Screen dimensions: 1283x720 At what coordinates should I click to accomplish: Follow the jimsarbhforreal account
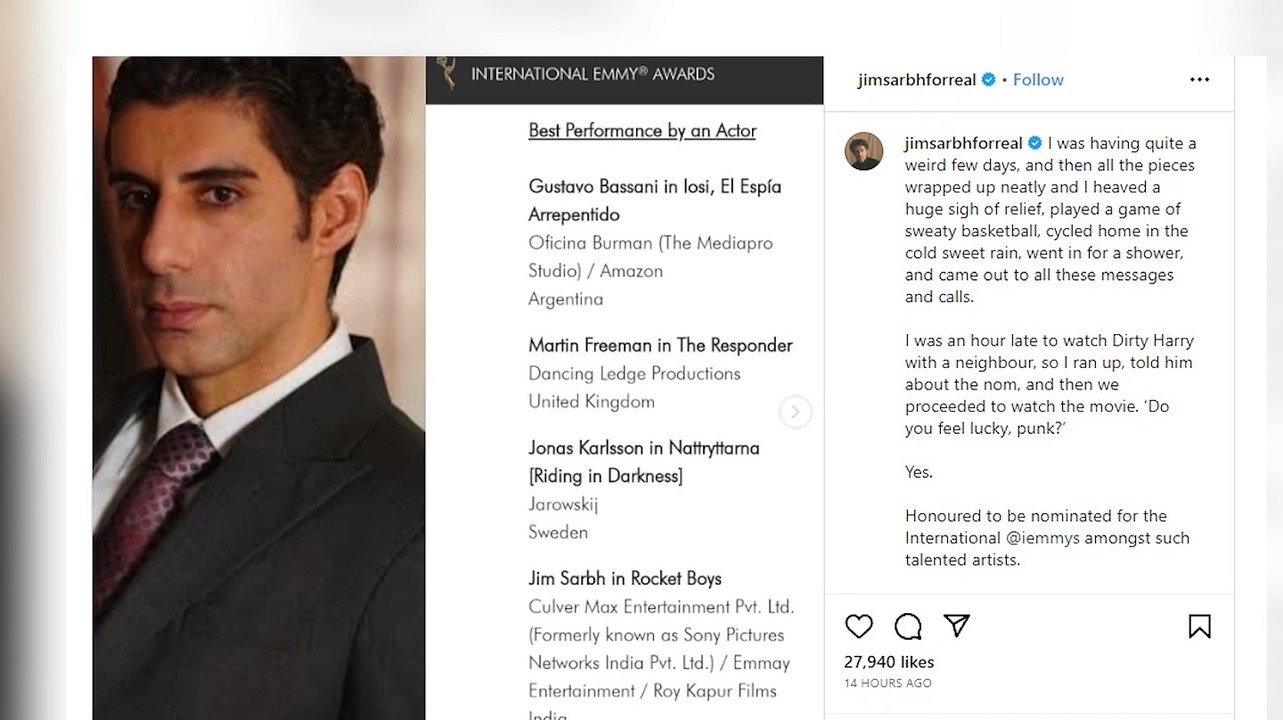tap(1038, 80)
